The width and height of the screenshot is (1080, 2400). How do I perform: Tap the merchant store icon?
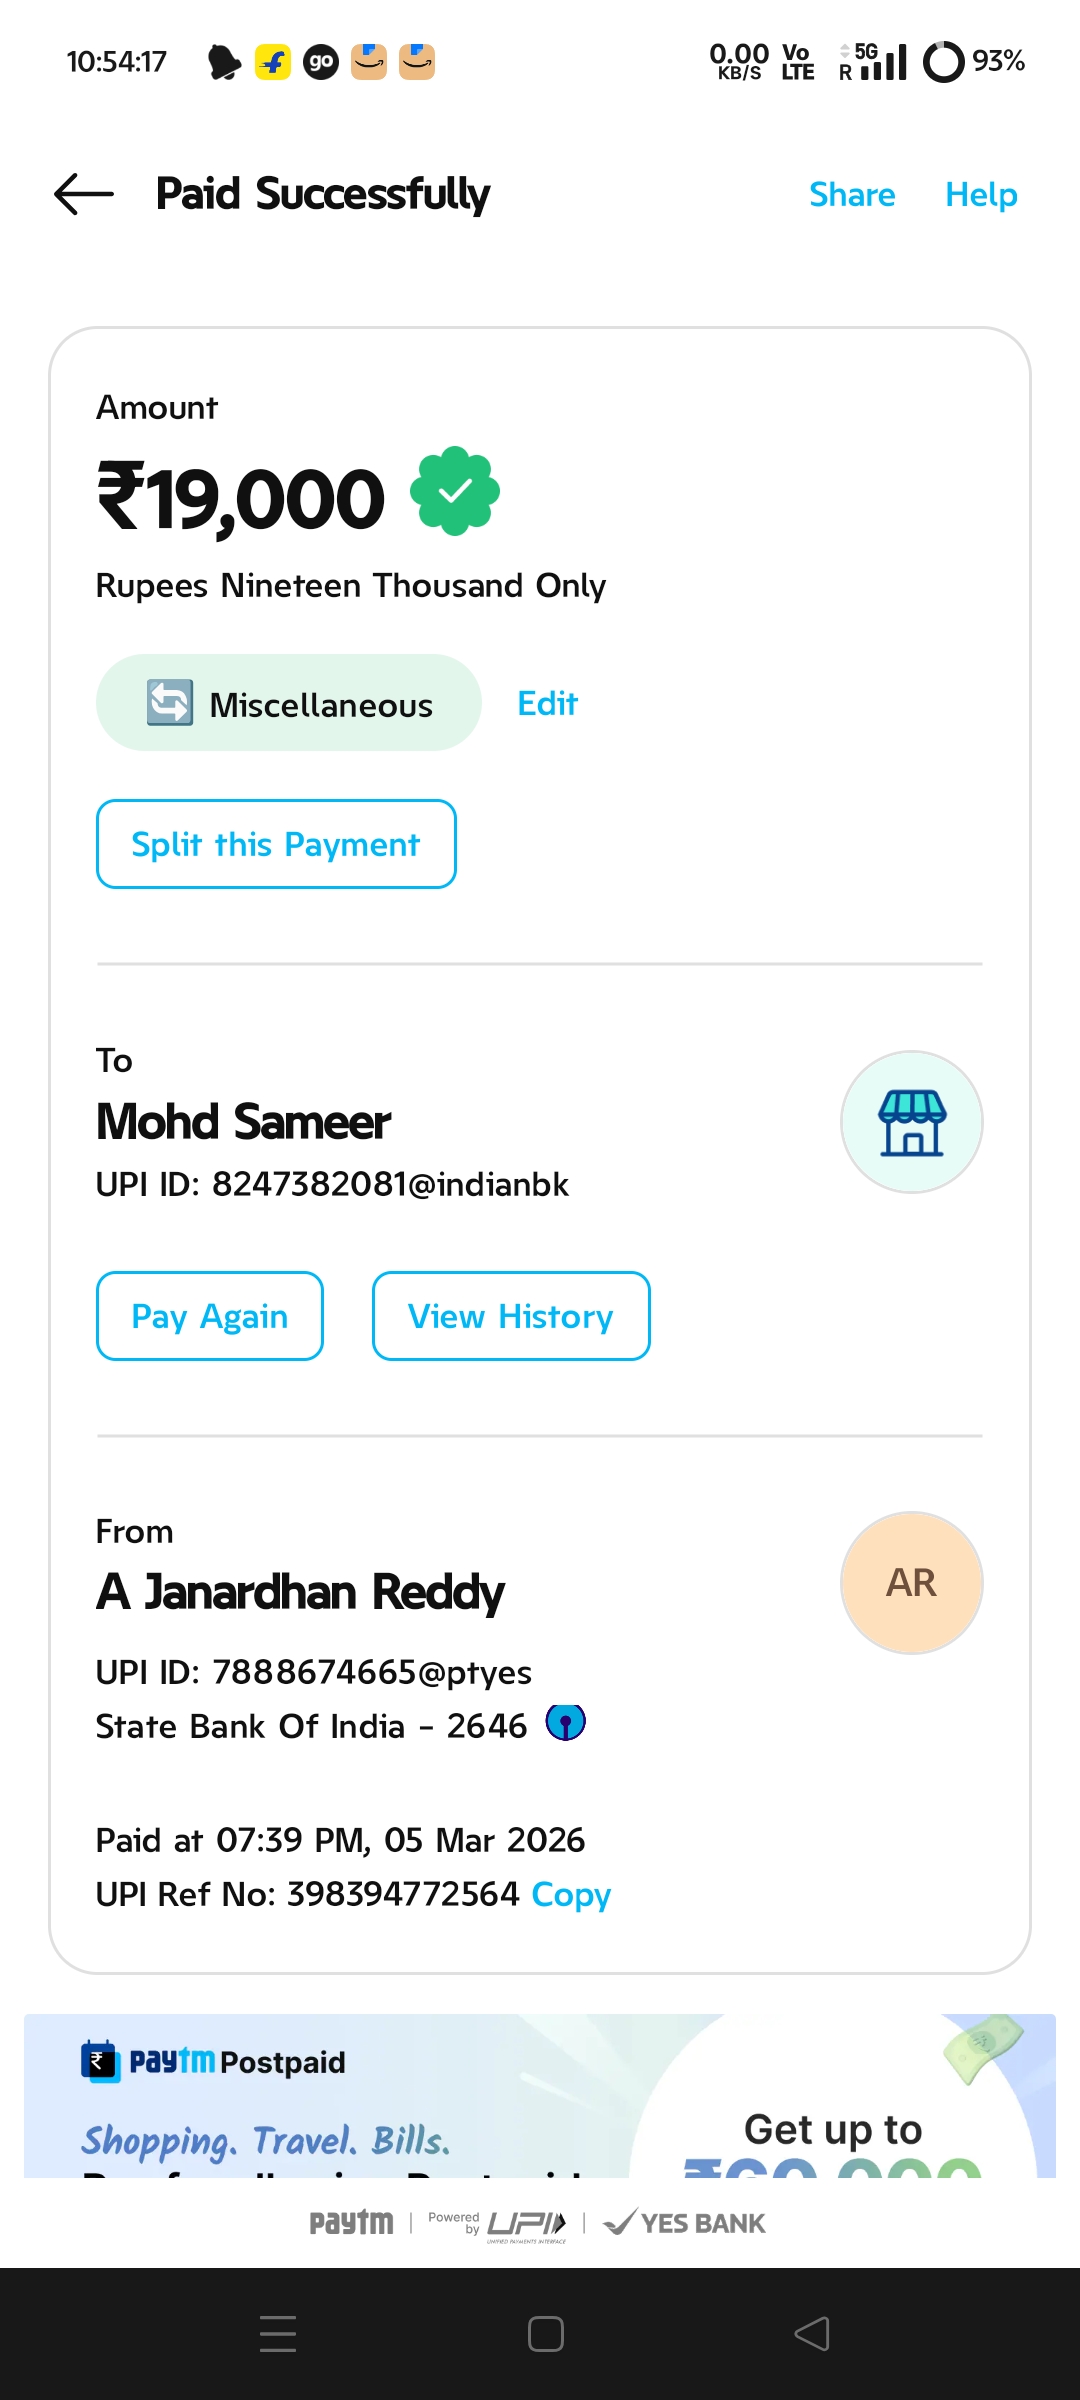point(911,1122)
